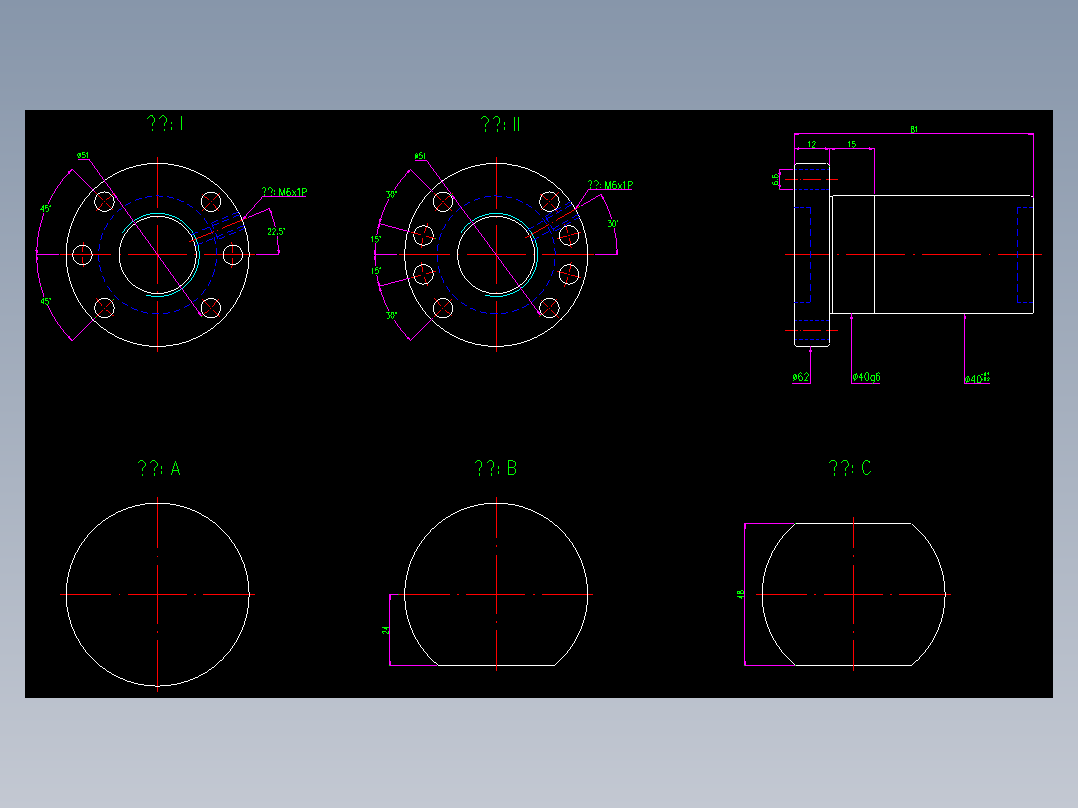Screen dimensions: 1078x808
Task: Click the "??: B" view label
Action: [x=497, y=466]
